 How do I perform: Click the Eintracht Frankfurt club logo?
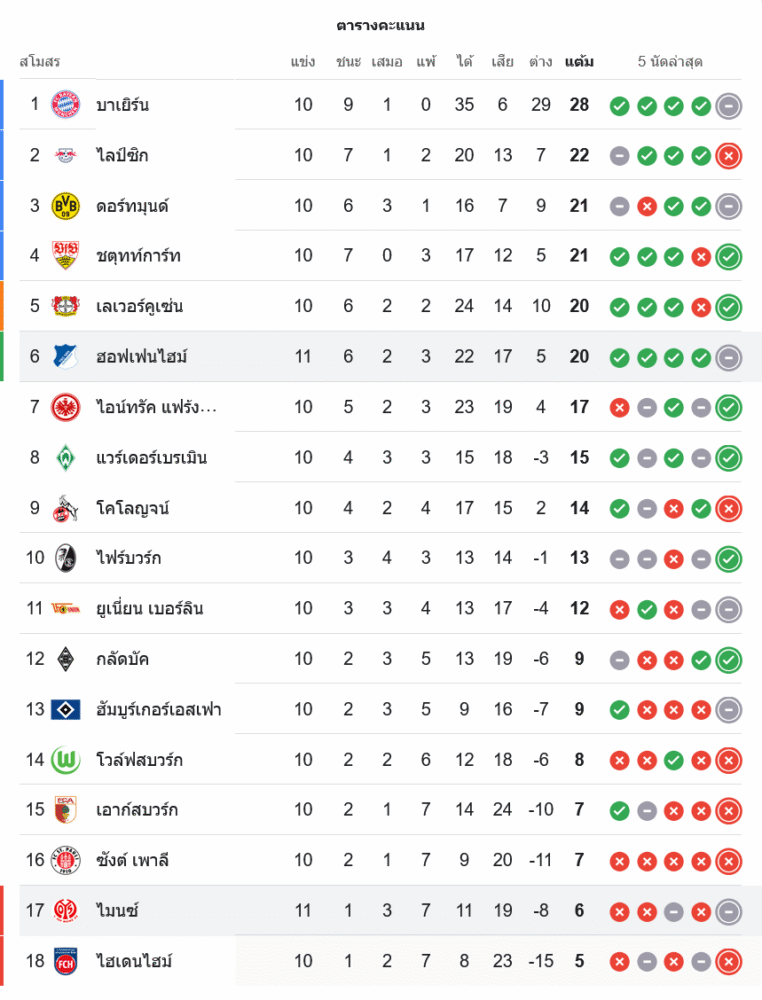[x=66, y=407]
